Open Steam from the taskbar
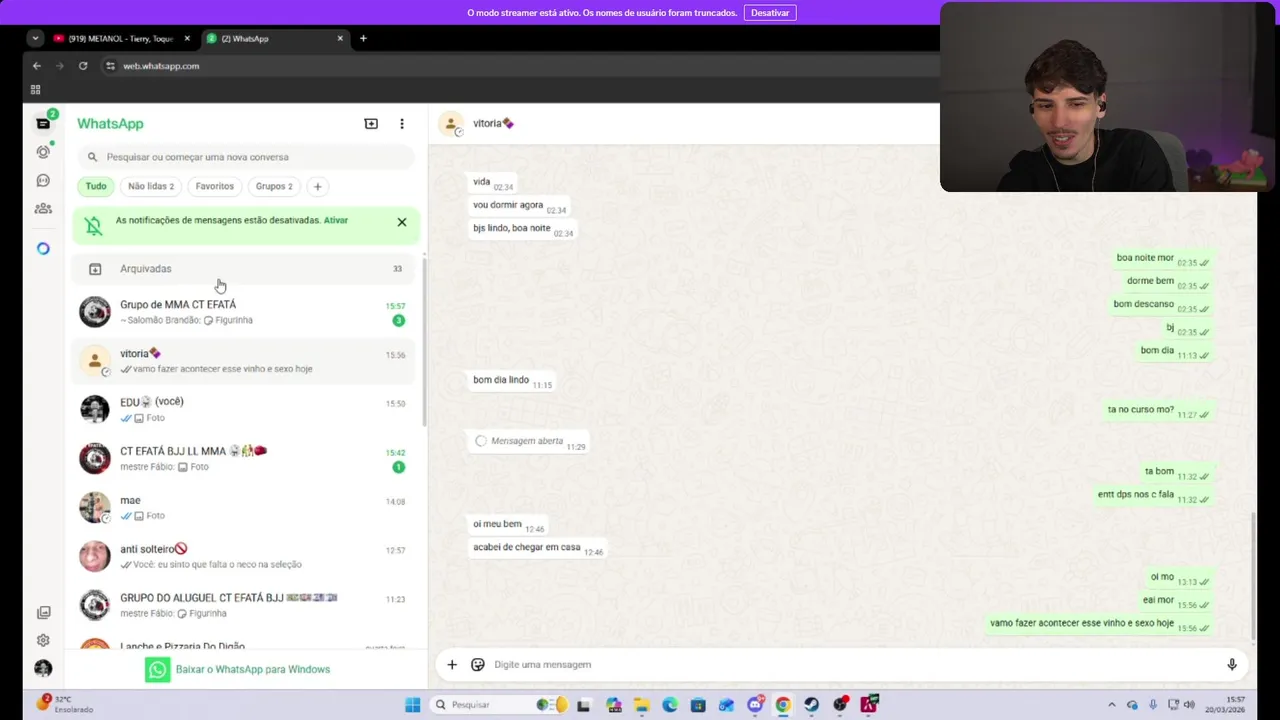This screenshot has height=720, width=1280. [x=811, y=705]
